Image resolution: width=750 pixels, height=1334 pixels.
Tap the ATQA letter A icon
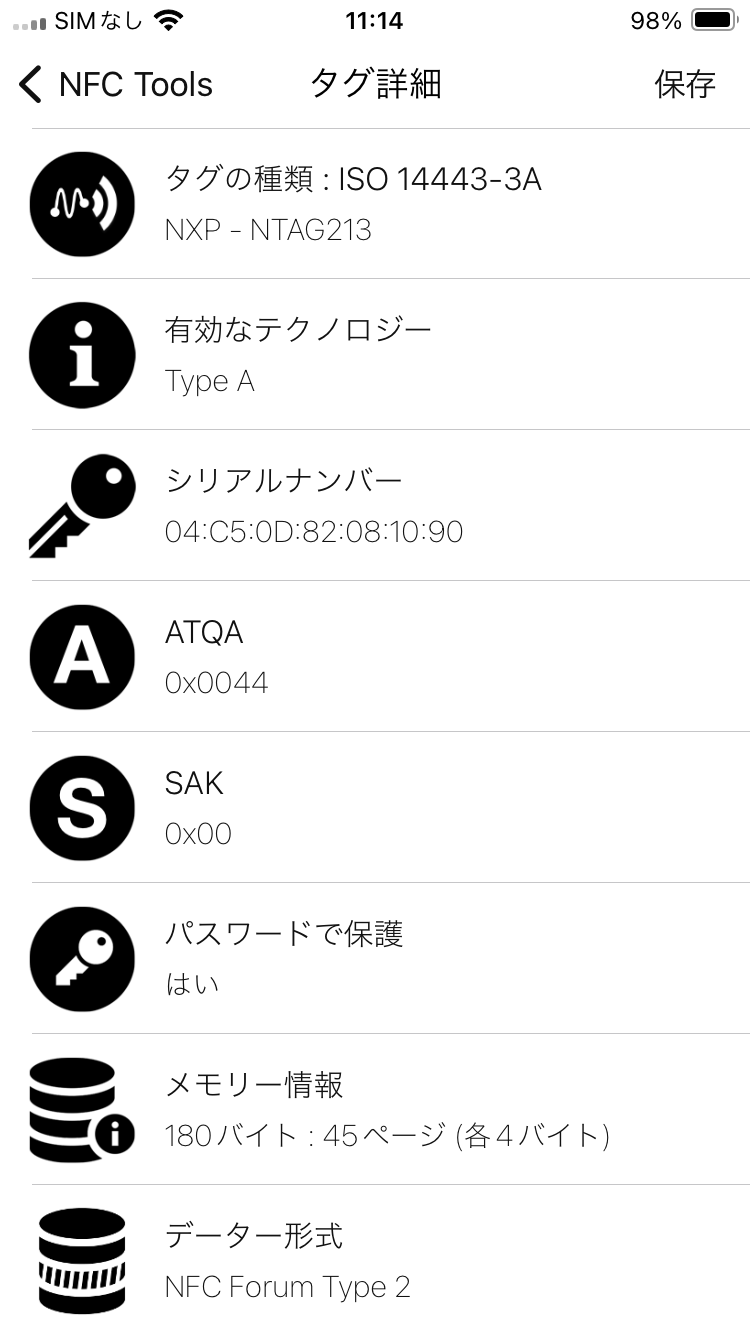pos(82,657)
